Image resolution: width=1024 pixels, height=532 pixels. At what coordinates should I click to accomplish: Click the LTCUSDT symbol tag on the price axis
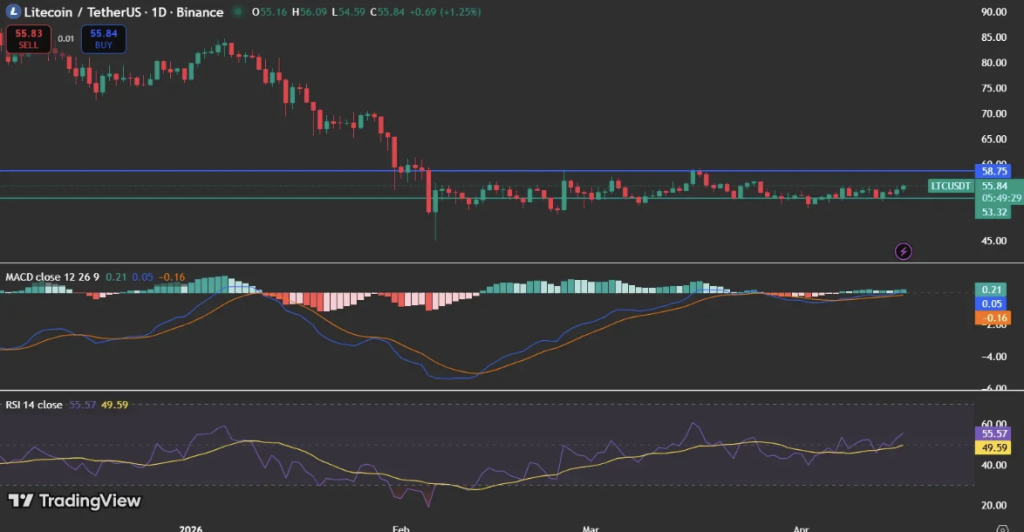(x=951, y=186)
